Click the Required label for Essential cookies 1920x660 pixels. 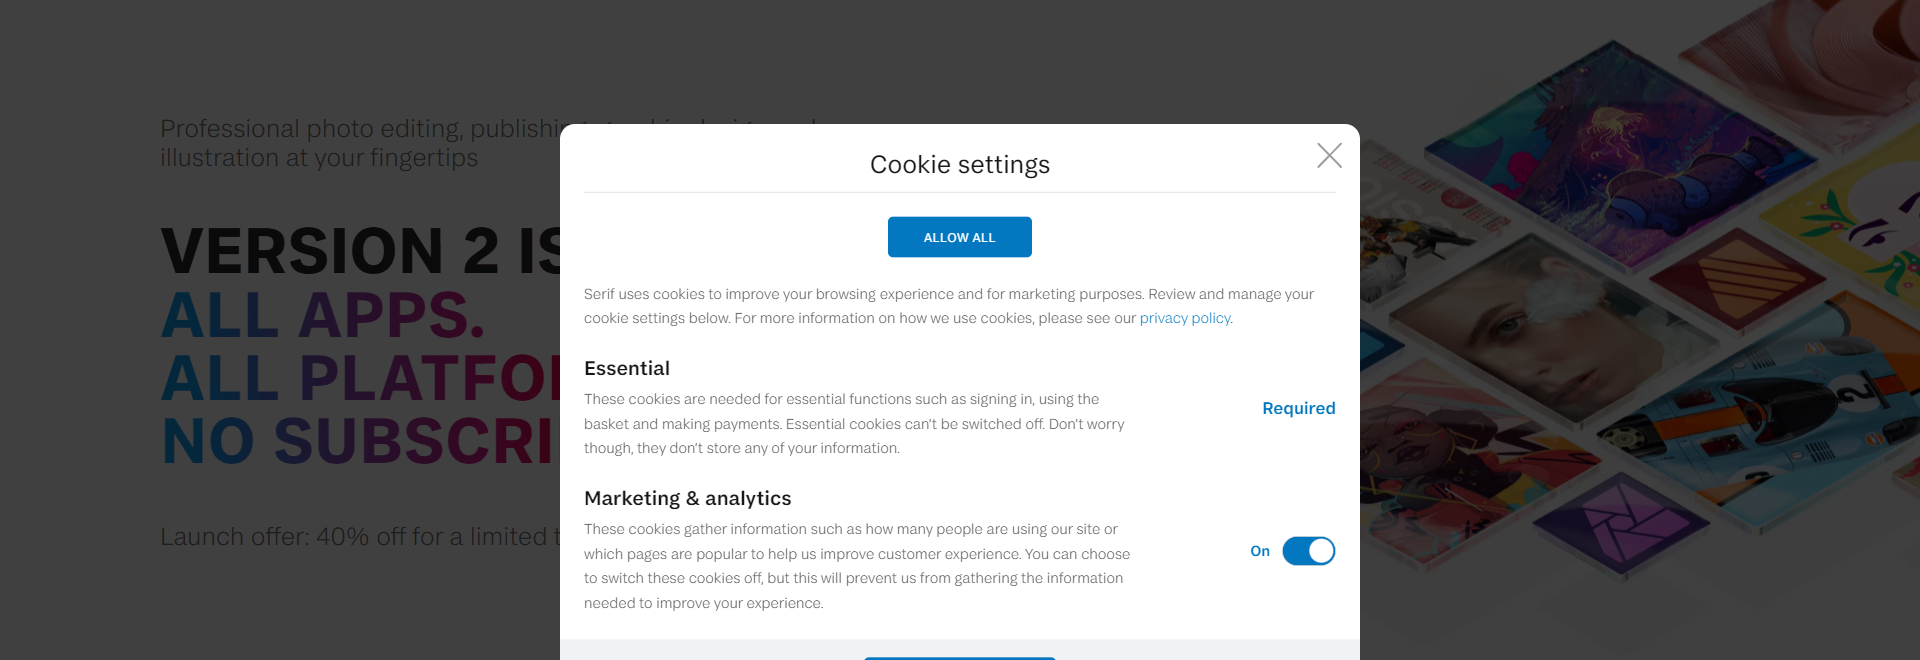point(1298,408)
